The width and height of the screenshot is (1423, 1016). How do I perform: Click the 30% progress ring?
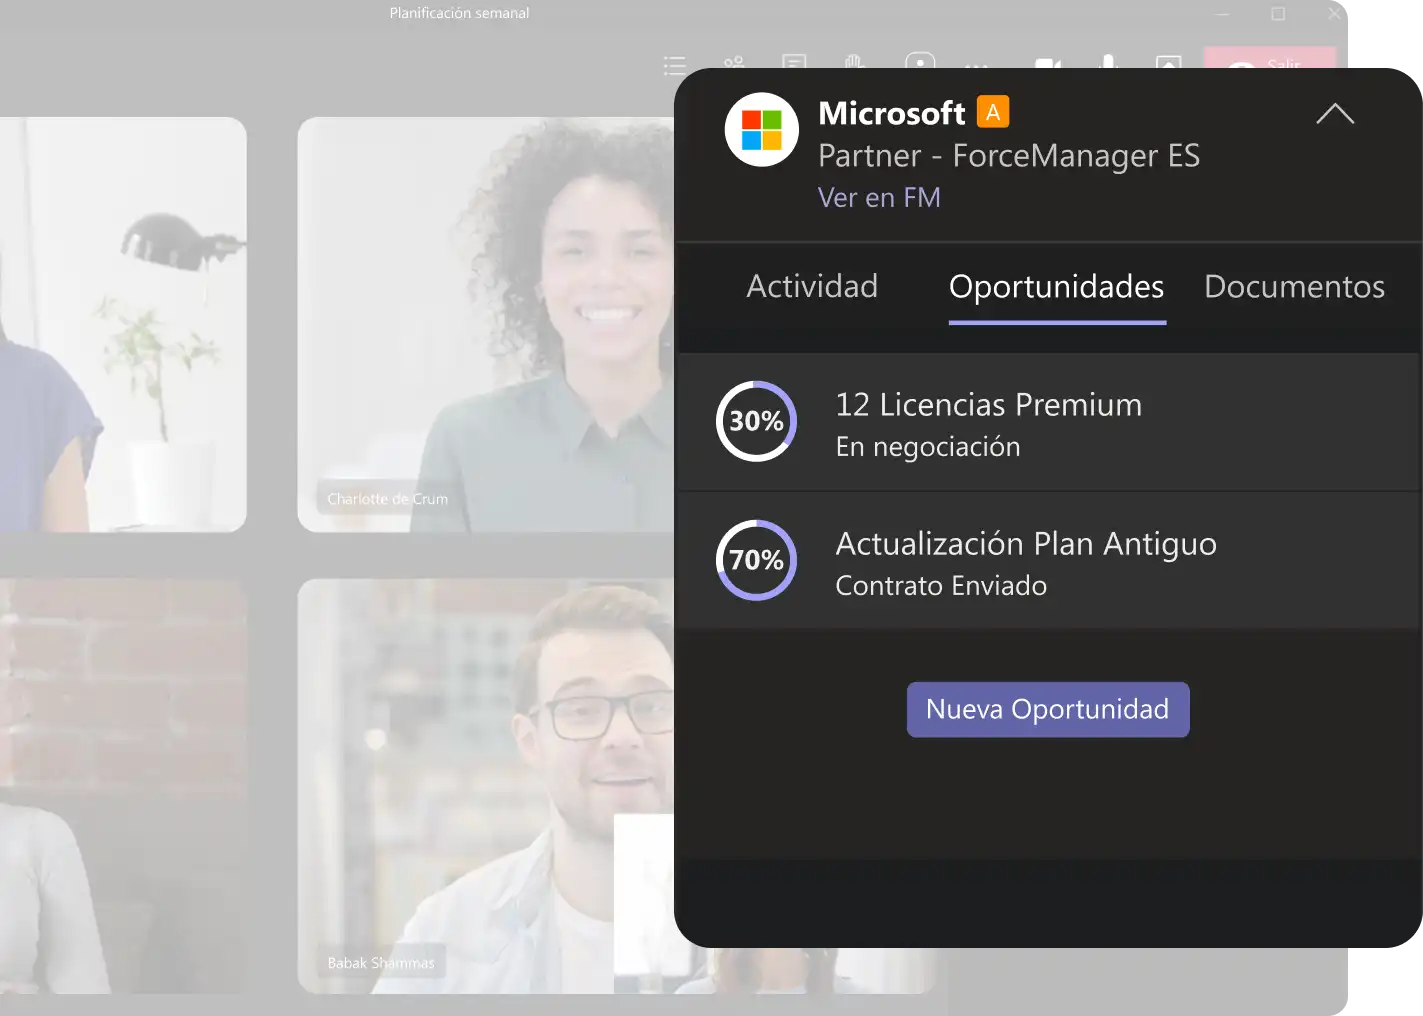point(757,421)
